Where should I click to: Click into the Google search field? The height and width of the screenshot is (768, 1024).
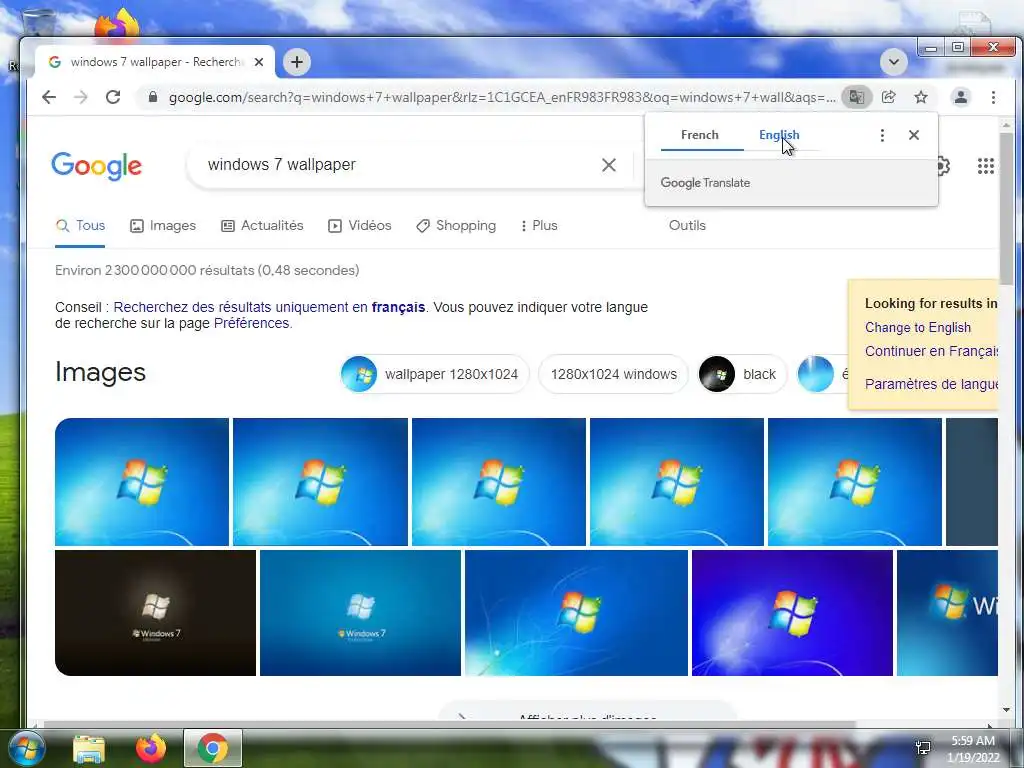[398, 165]
